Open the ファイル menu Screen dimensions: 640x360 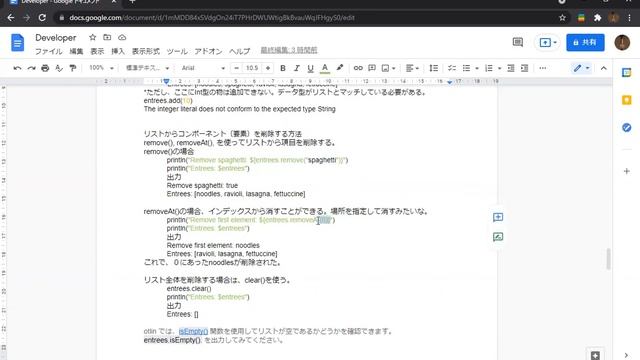tap(49, 51)
